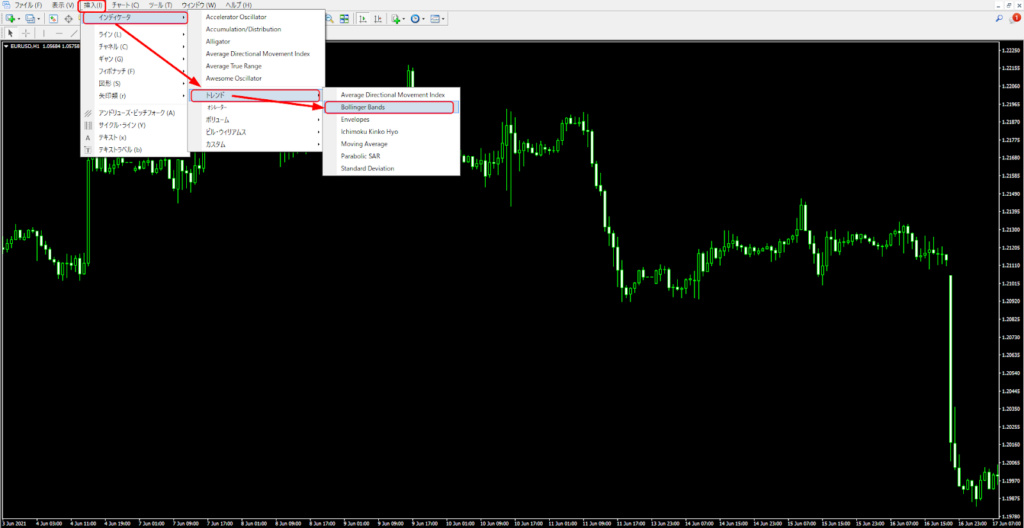Viewport: 1024px width, 528px height.
Task: Open the ファイル (F) menu
Action: click(28, 5)
